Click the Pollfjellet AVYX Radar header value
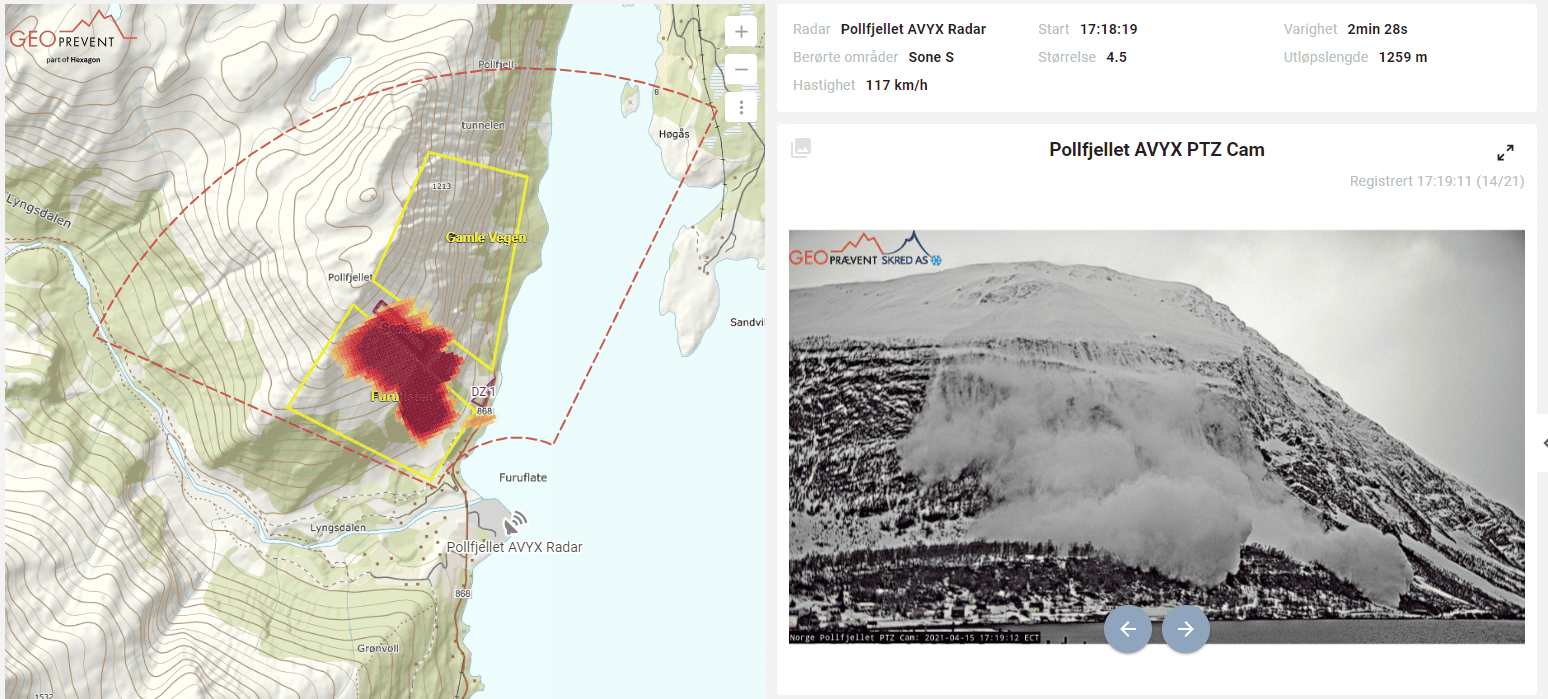Image resolution: width=1548 pixels, height=699 pixels. click(x=913, y=29)
